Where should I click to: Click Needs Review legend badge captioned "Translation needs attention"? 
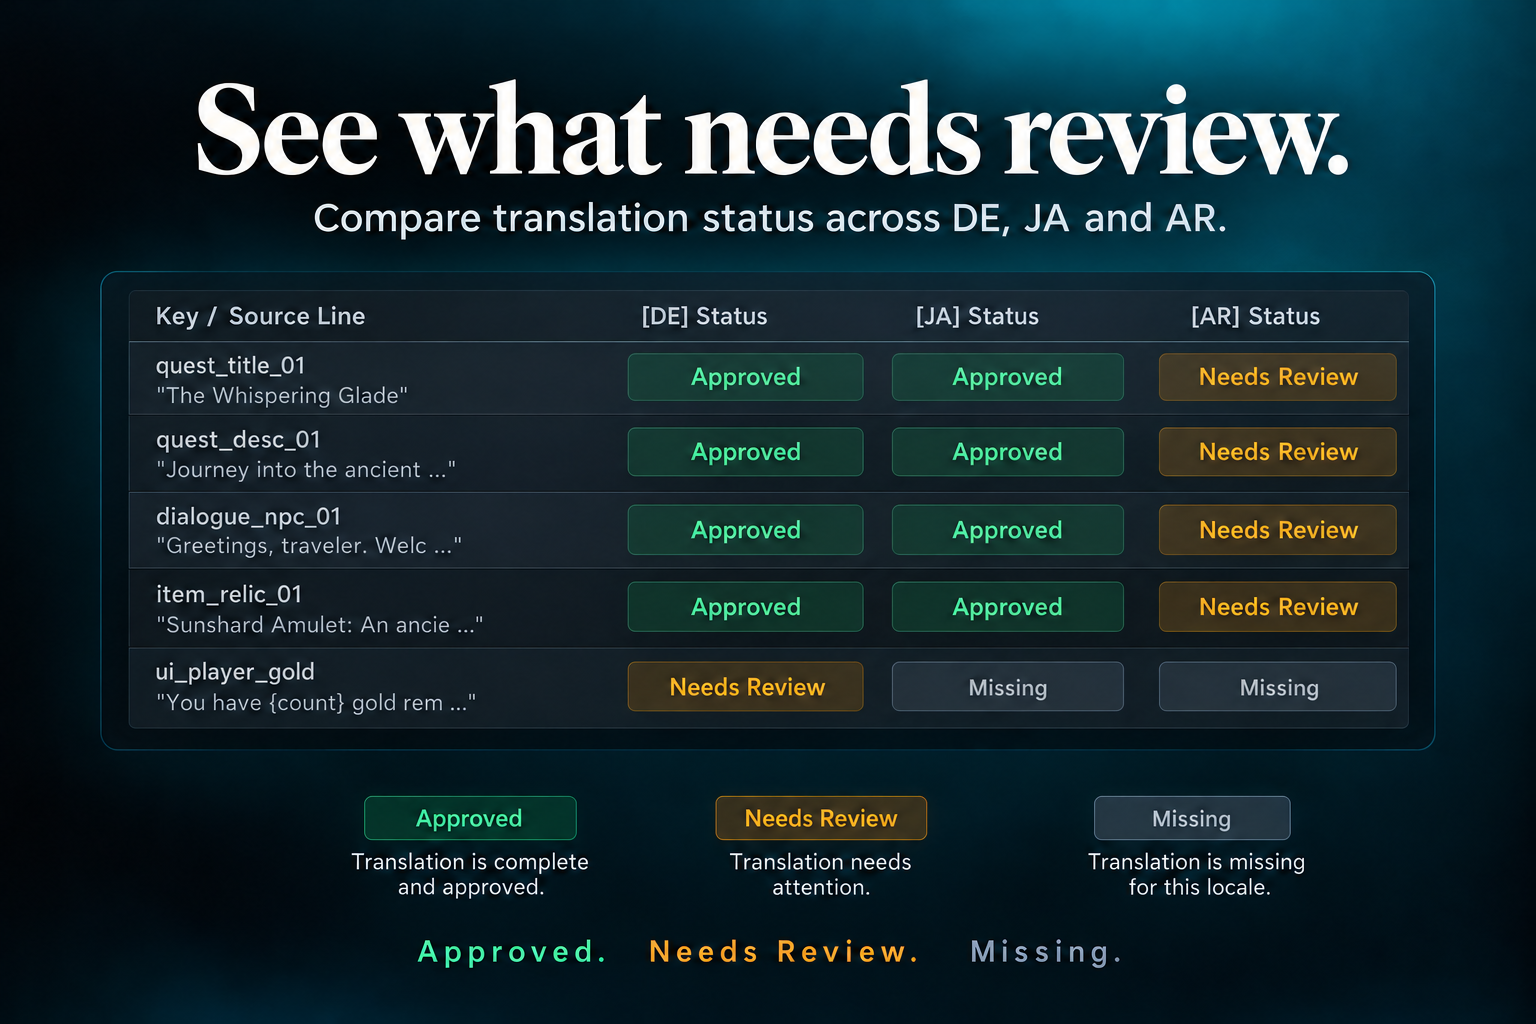[x=821, y=818]
